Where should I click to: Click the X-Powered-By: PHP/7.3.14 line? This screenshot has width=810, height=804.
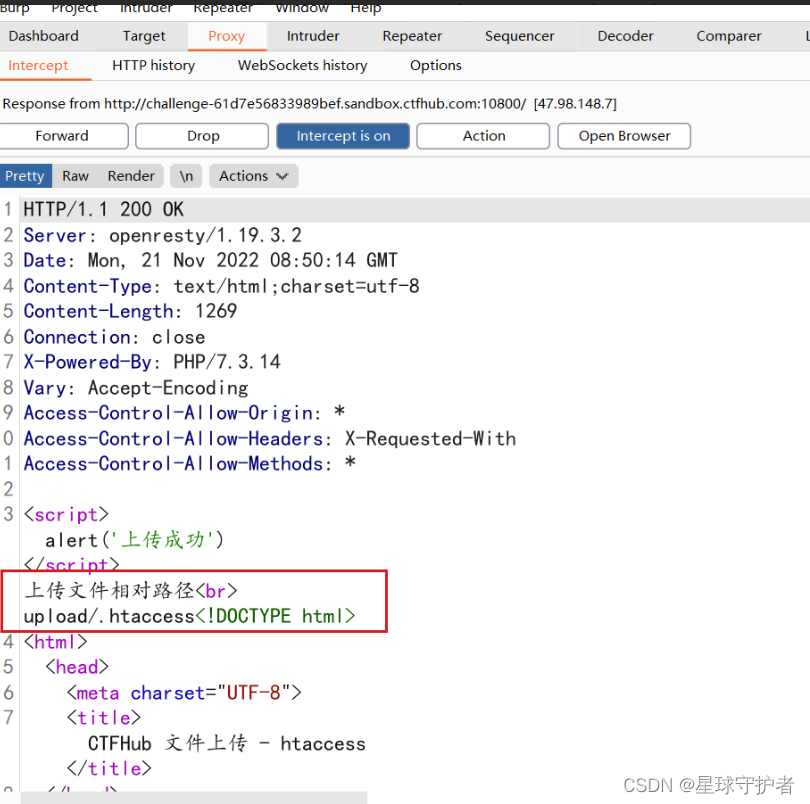tap(152, 362)
